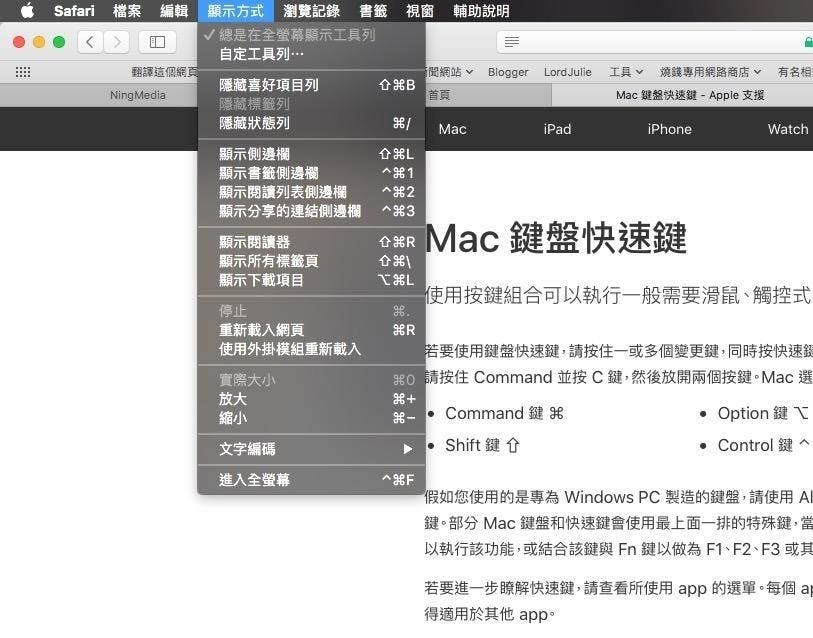Viewport: 813px width, 638px height.
Task: Choose 自定工具列… menu item
Action: (x=312, y=54)
